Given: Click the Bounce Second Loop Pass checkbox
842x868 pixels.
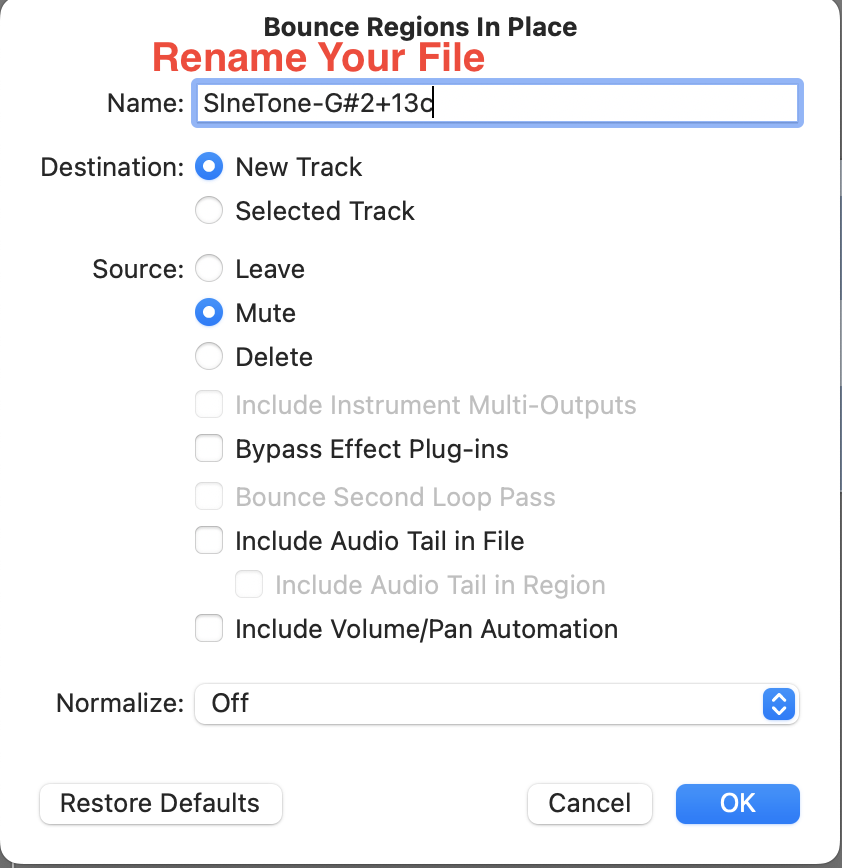Looking at the screenshot, I should pyautogui.click(x=209, y=497).
